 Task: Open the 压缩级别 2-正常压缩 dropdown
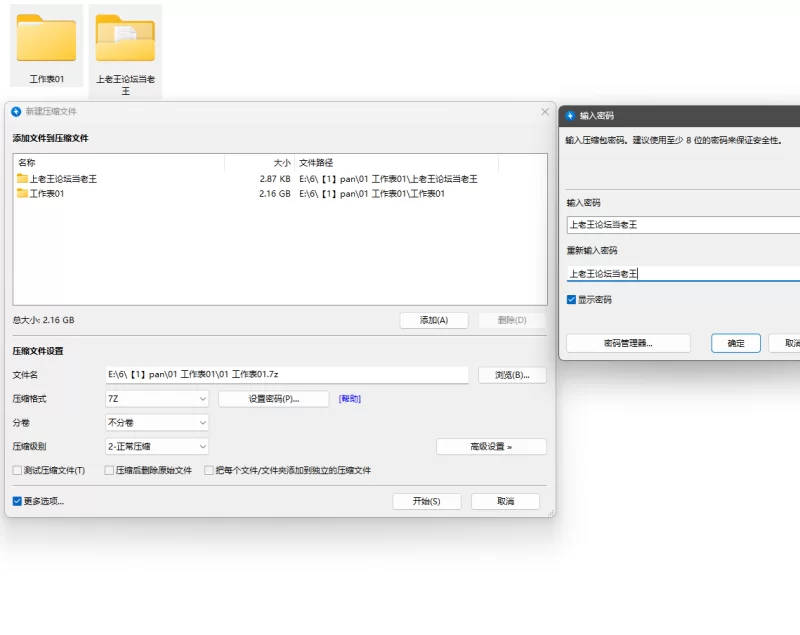click(157, 447)
